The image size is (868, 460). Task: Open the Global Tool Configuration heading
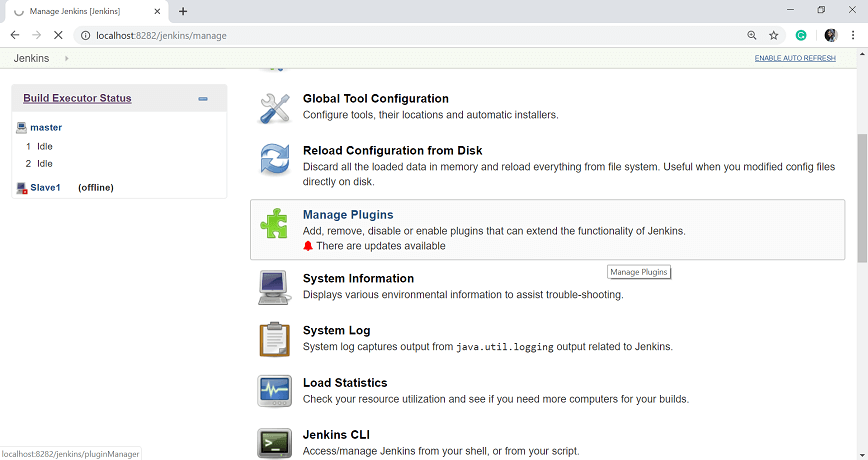376,99
